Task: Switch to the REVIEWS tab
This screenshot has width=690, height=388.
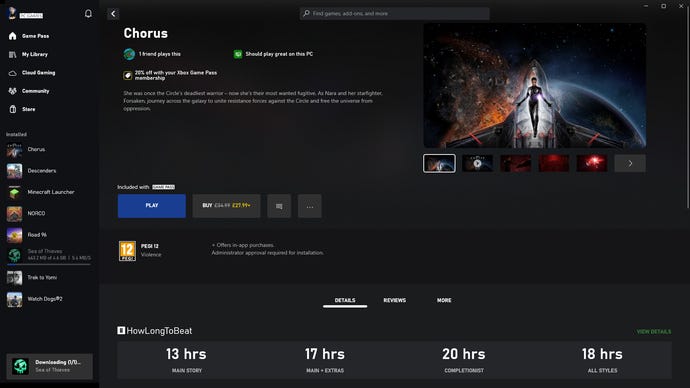Action: pos(395,300)
